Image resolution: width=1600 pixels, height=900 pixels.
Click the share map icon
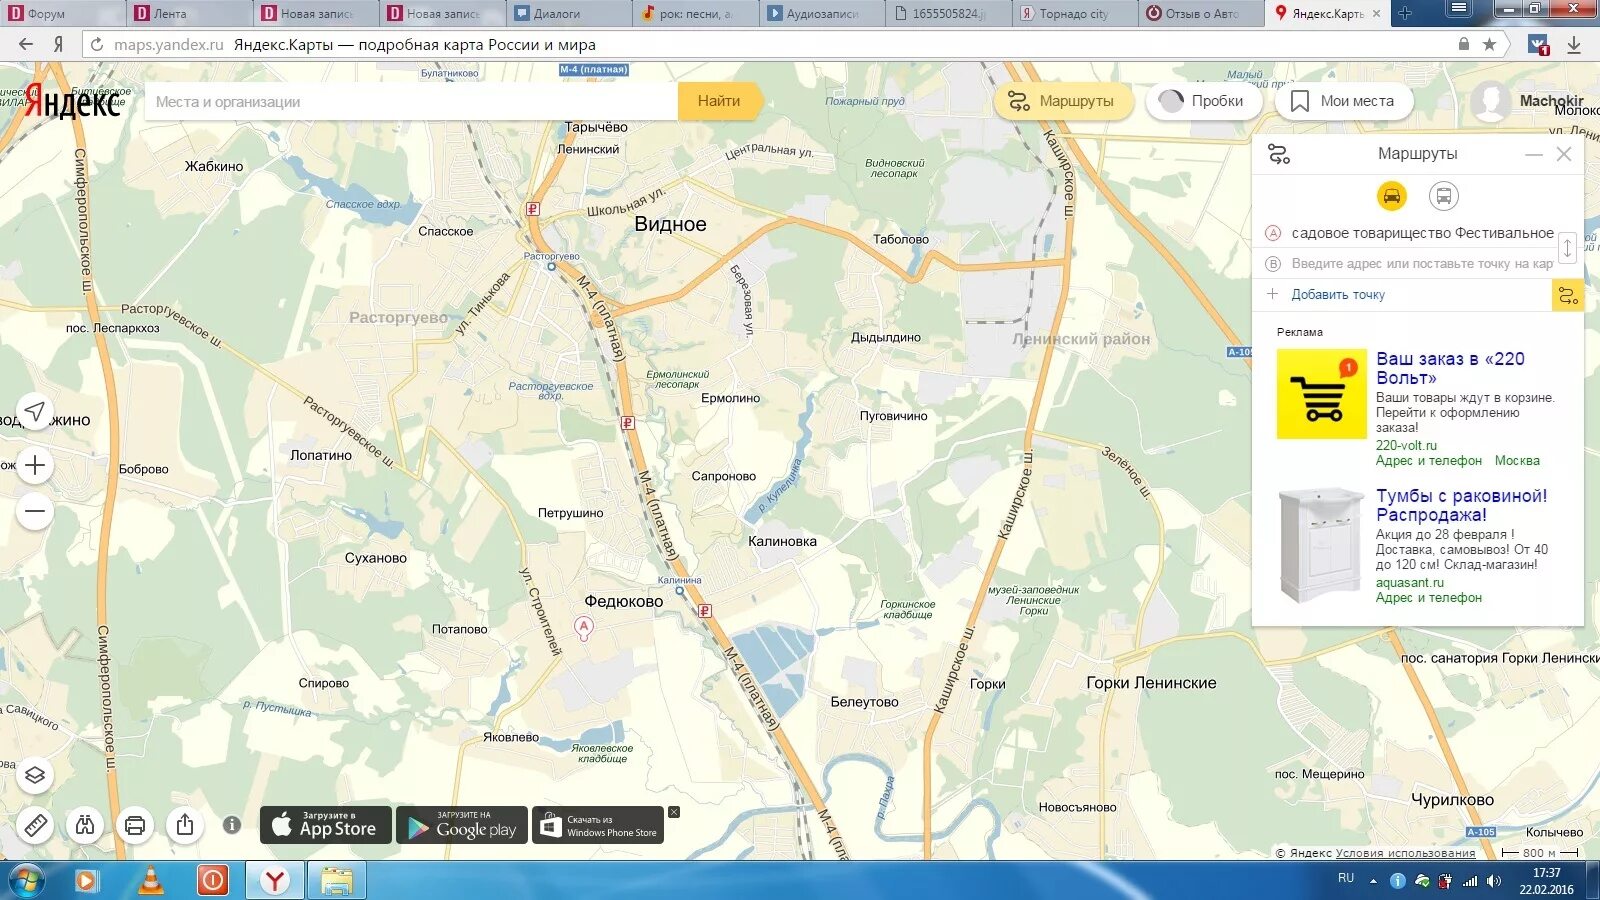click(185, 825)
